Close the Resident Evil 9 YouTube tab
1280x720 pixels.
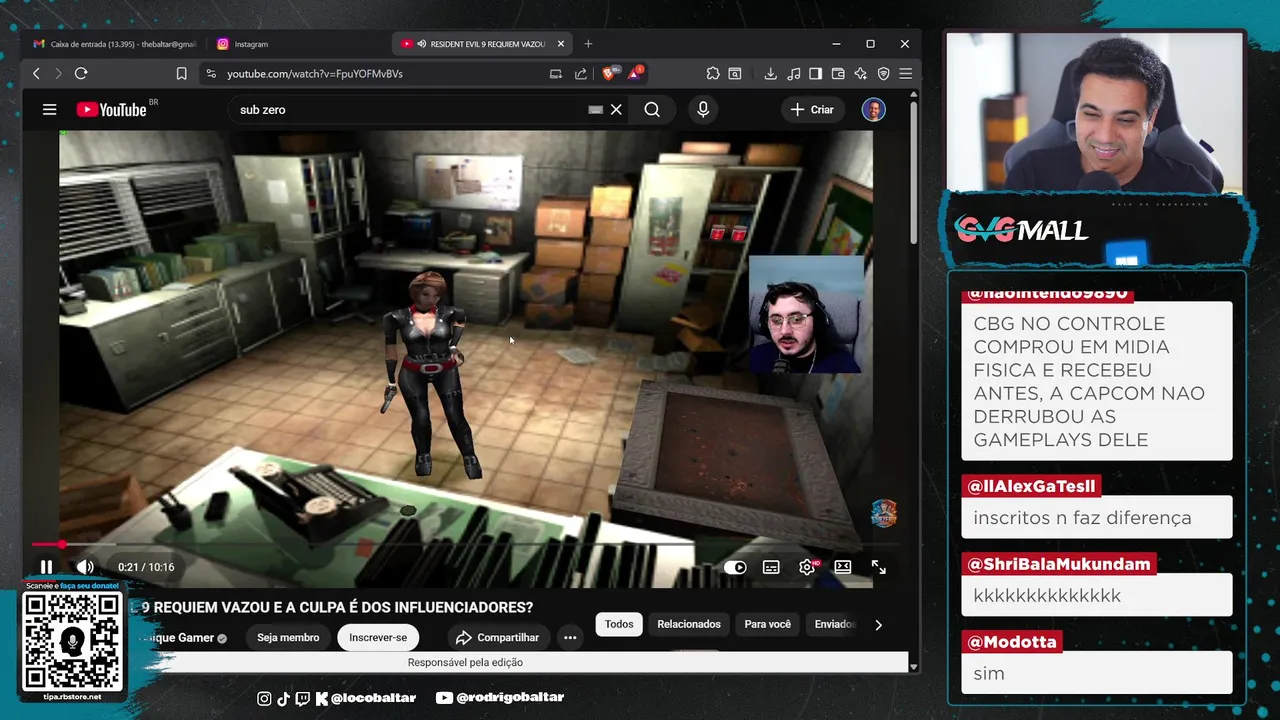pos(561,44)
